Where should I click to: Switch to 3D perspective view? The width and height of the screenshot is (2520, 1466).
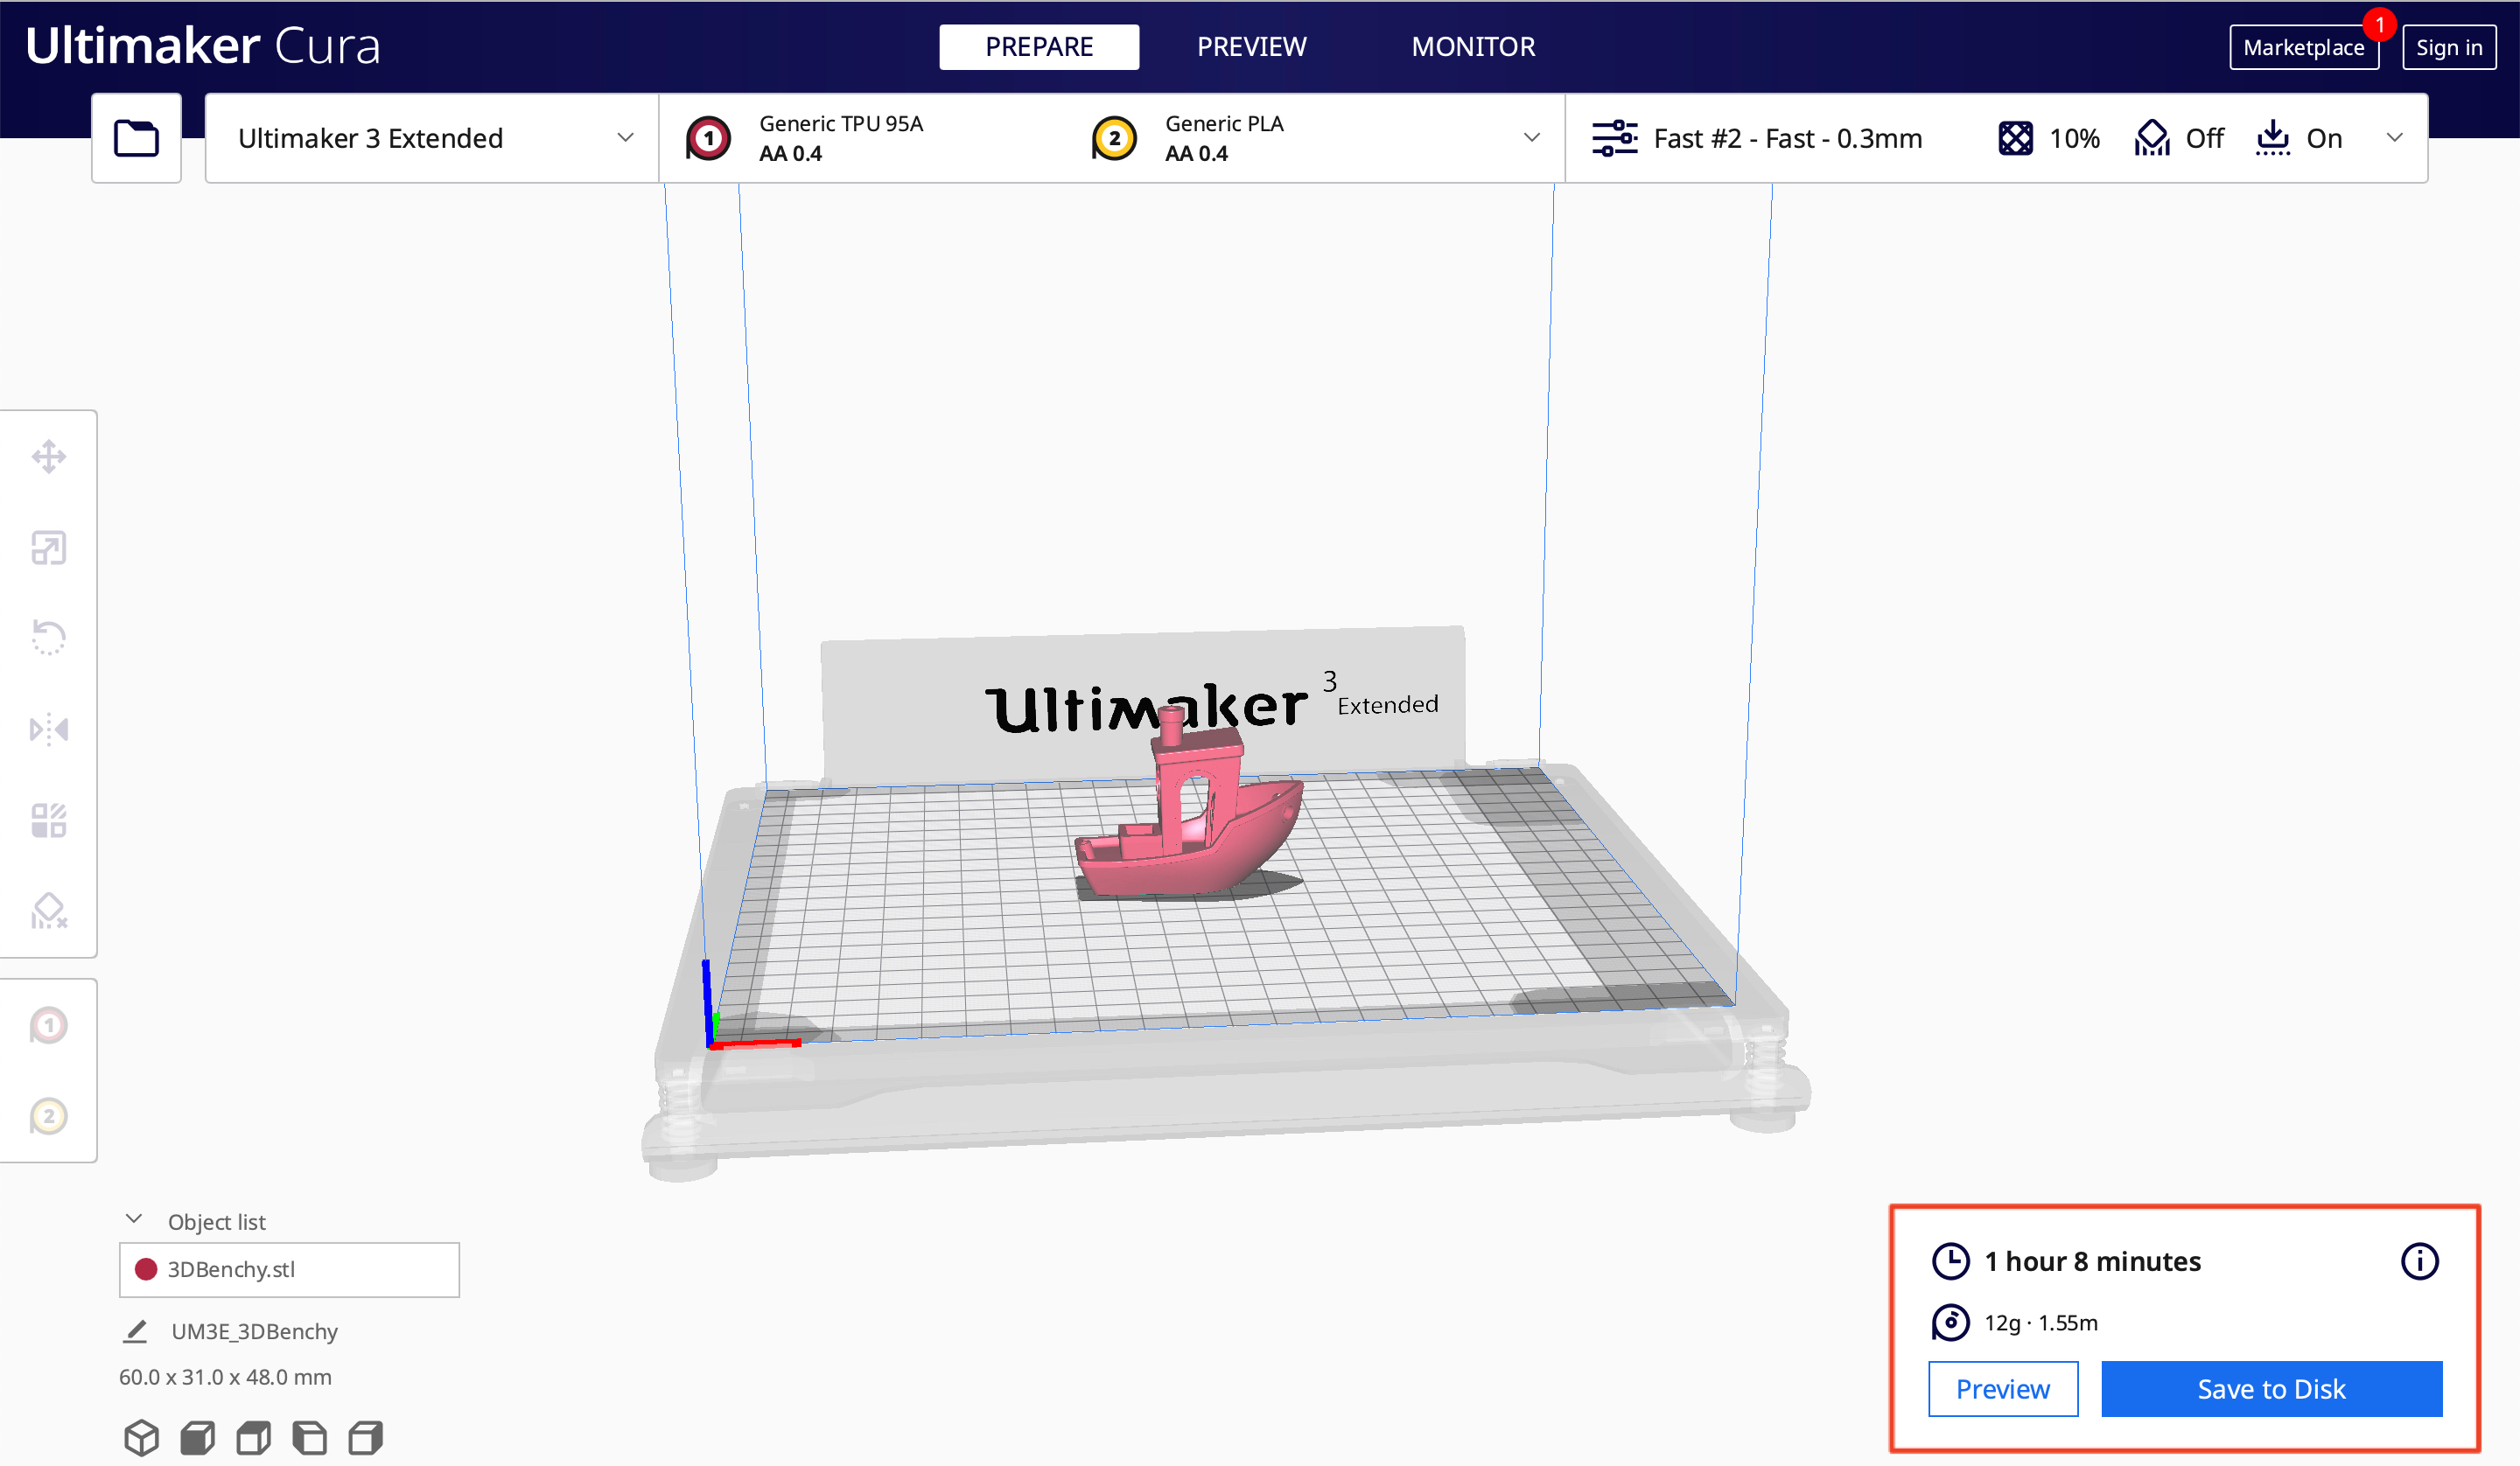pyautogui.click(x=141, y=1438)
